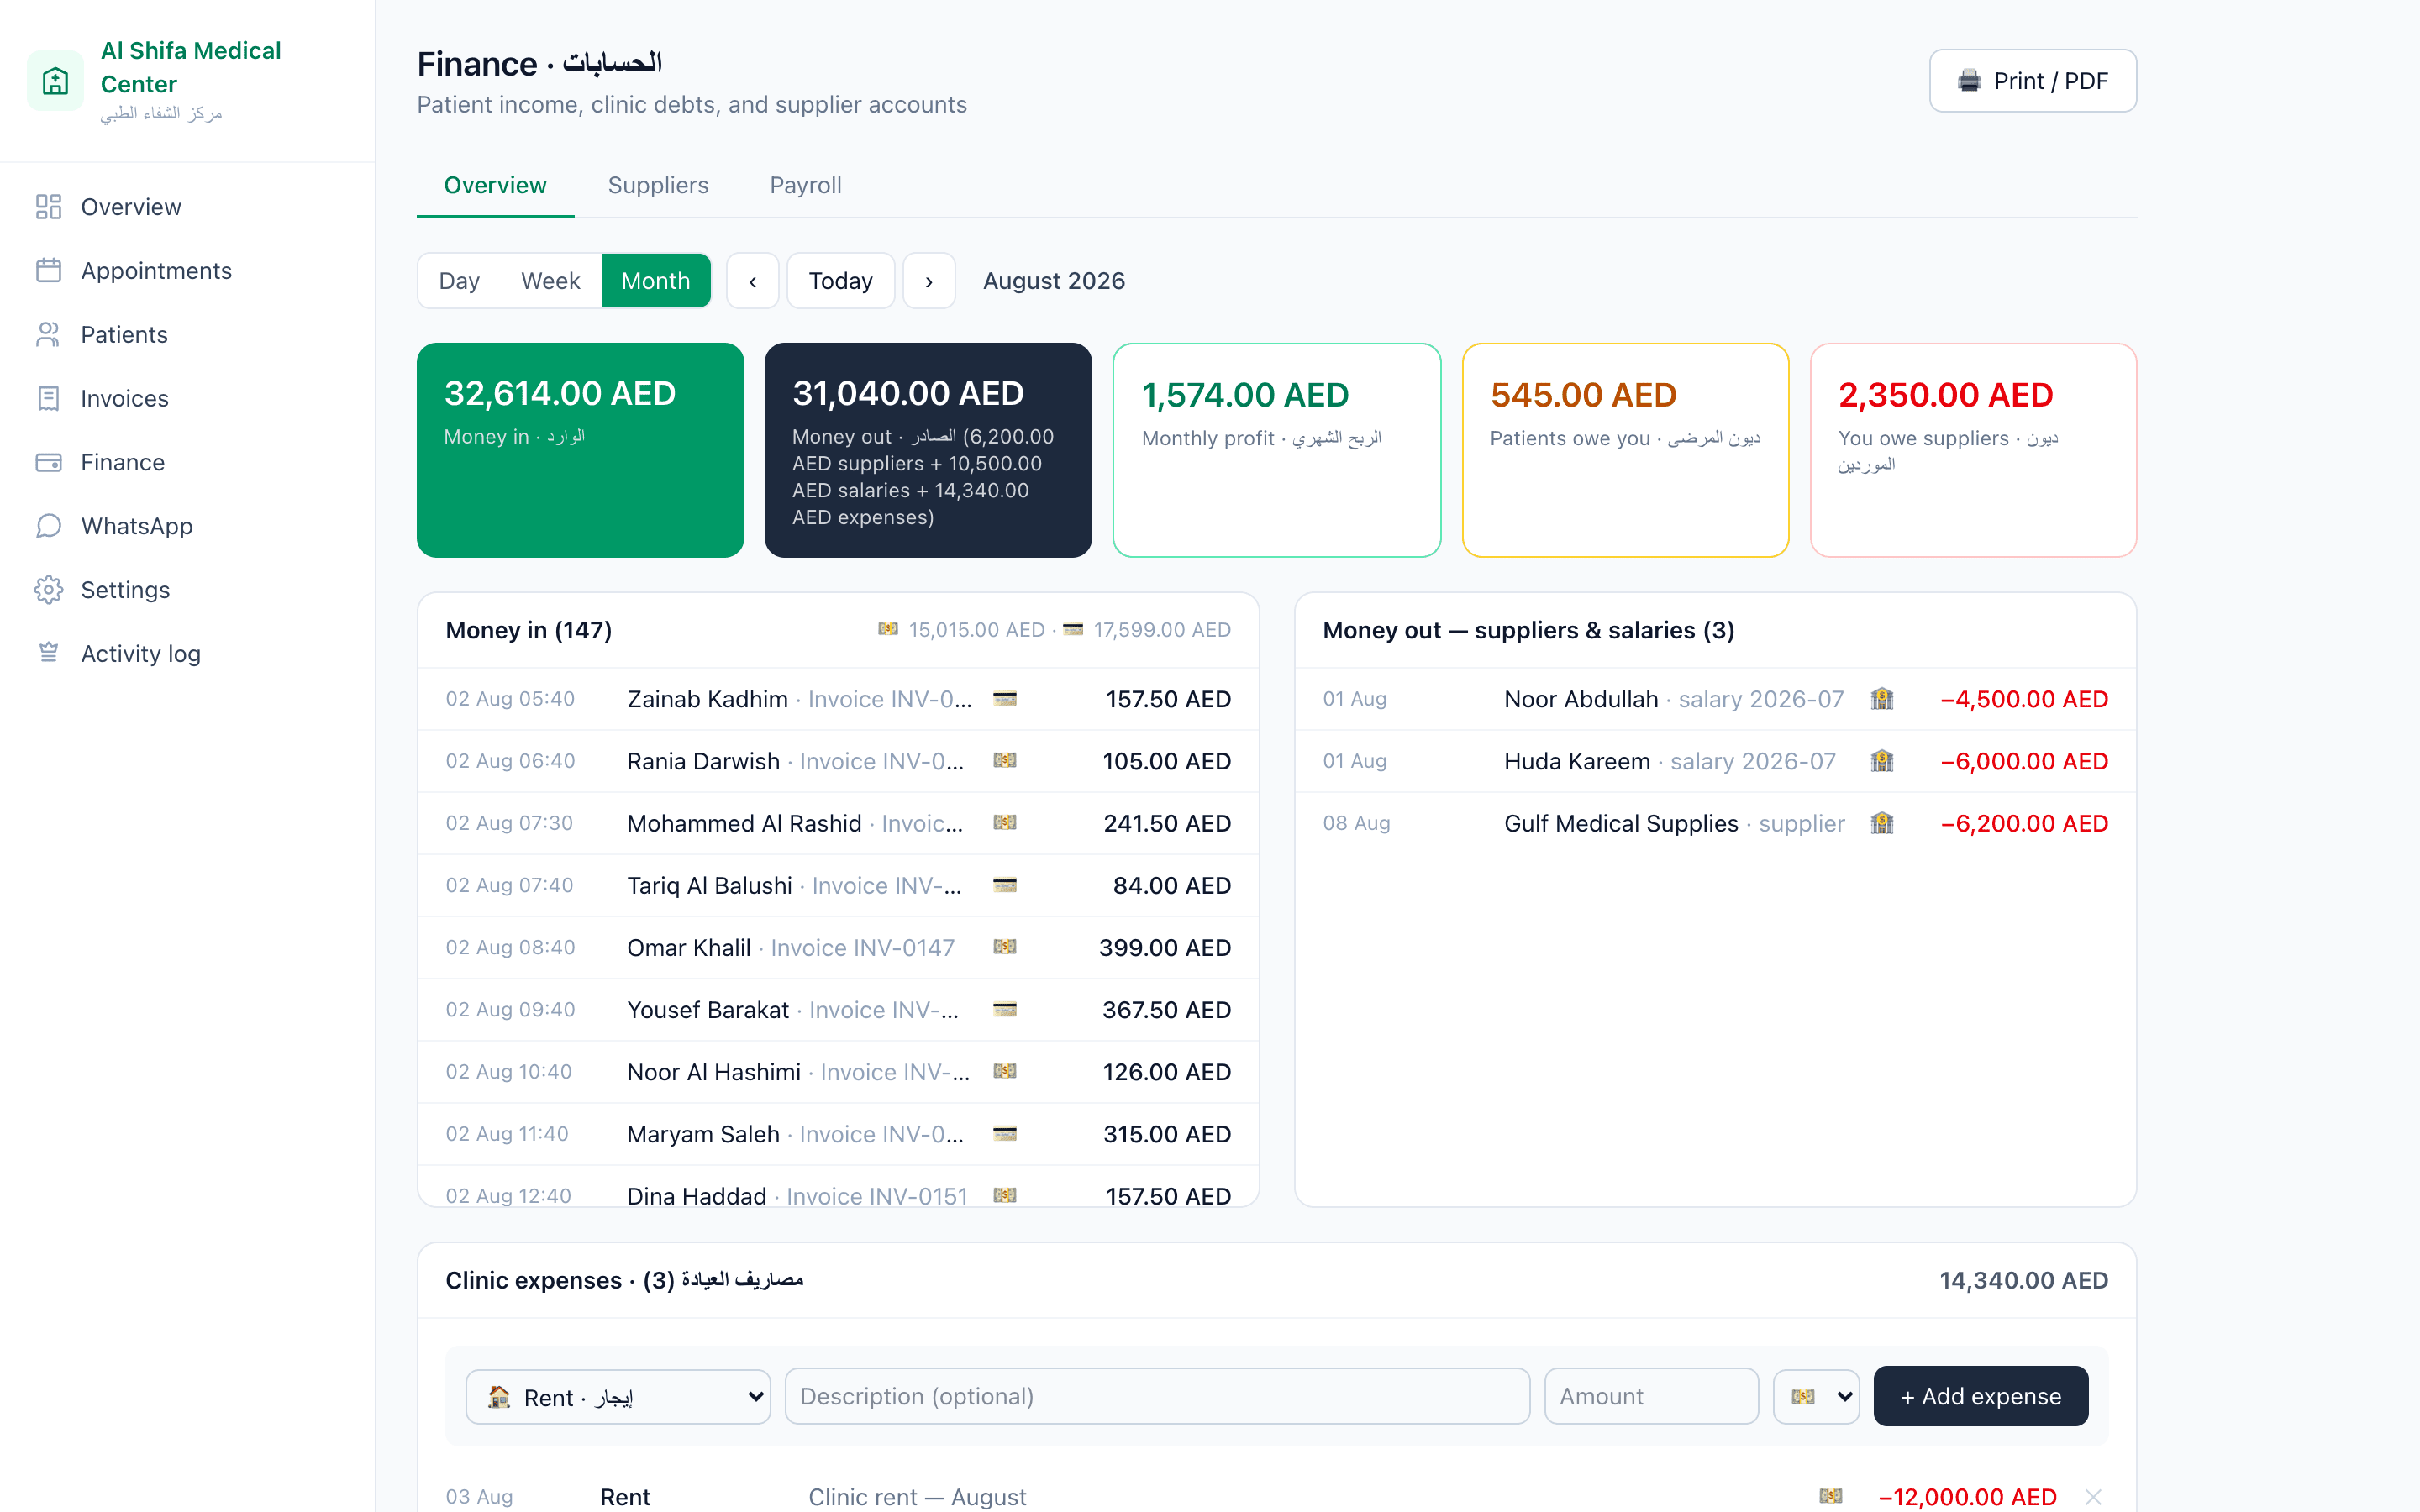The height and width of the screenshot is (1512, 2420).
Task: Click the Today button
Action: pos(841,281)
